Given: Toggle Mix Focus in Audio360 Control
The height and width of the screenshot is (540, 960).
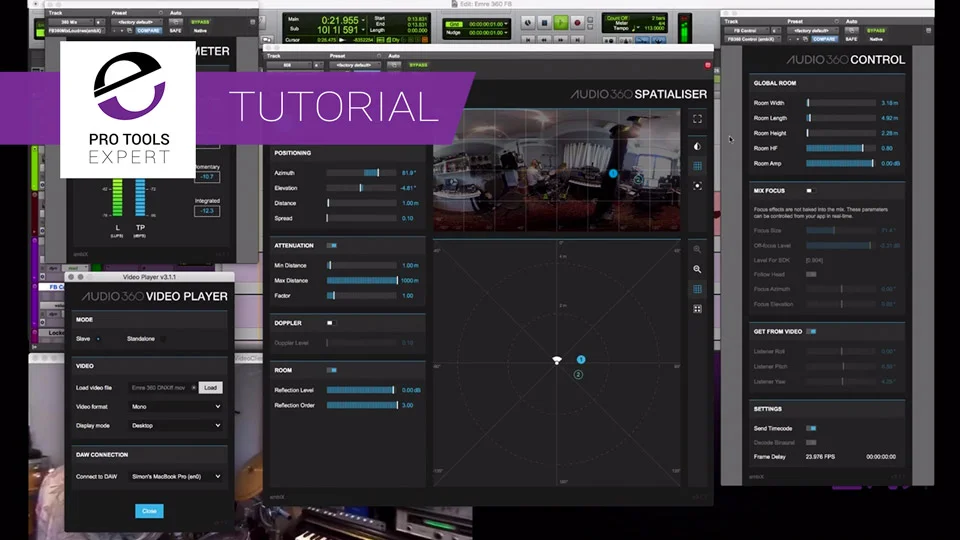Looking at the screenshot, I should click(810, 191).
